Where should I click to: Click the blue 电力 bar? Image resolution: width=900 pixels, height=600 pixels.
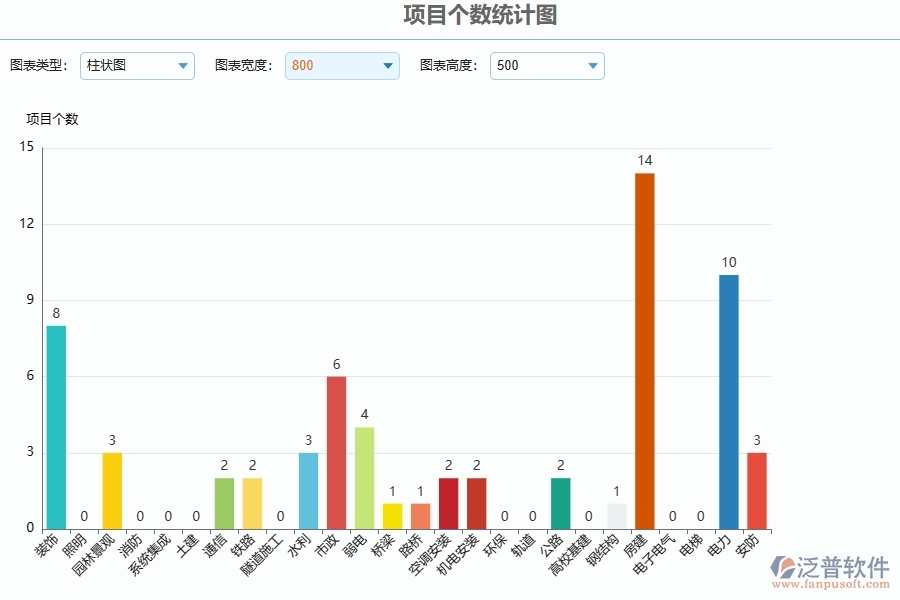click(x=726, y=400)
